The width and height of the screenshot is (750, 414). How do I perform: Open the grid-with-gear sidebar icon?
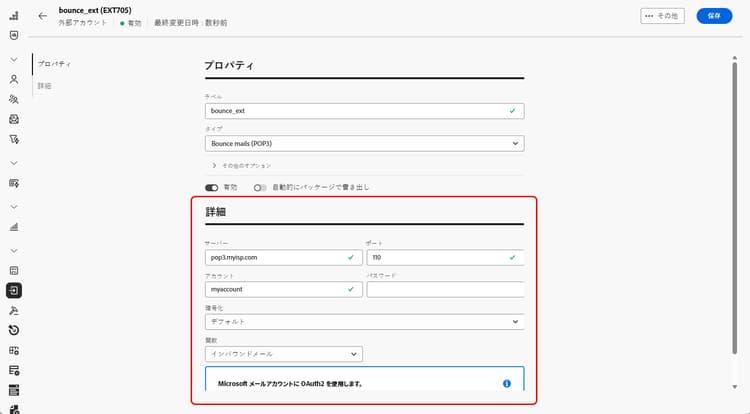click(14, 350)
